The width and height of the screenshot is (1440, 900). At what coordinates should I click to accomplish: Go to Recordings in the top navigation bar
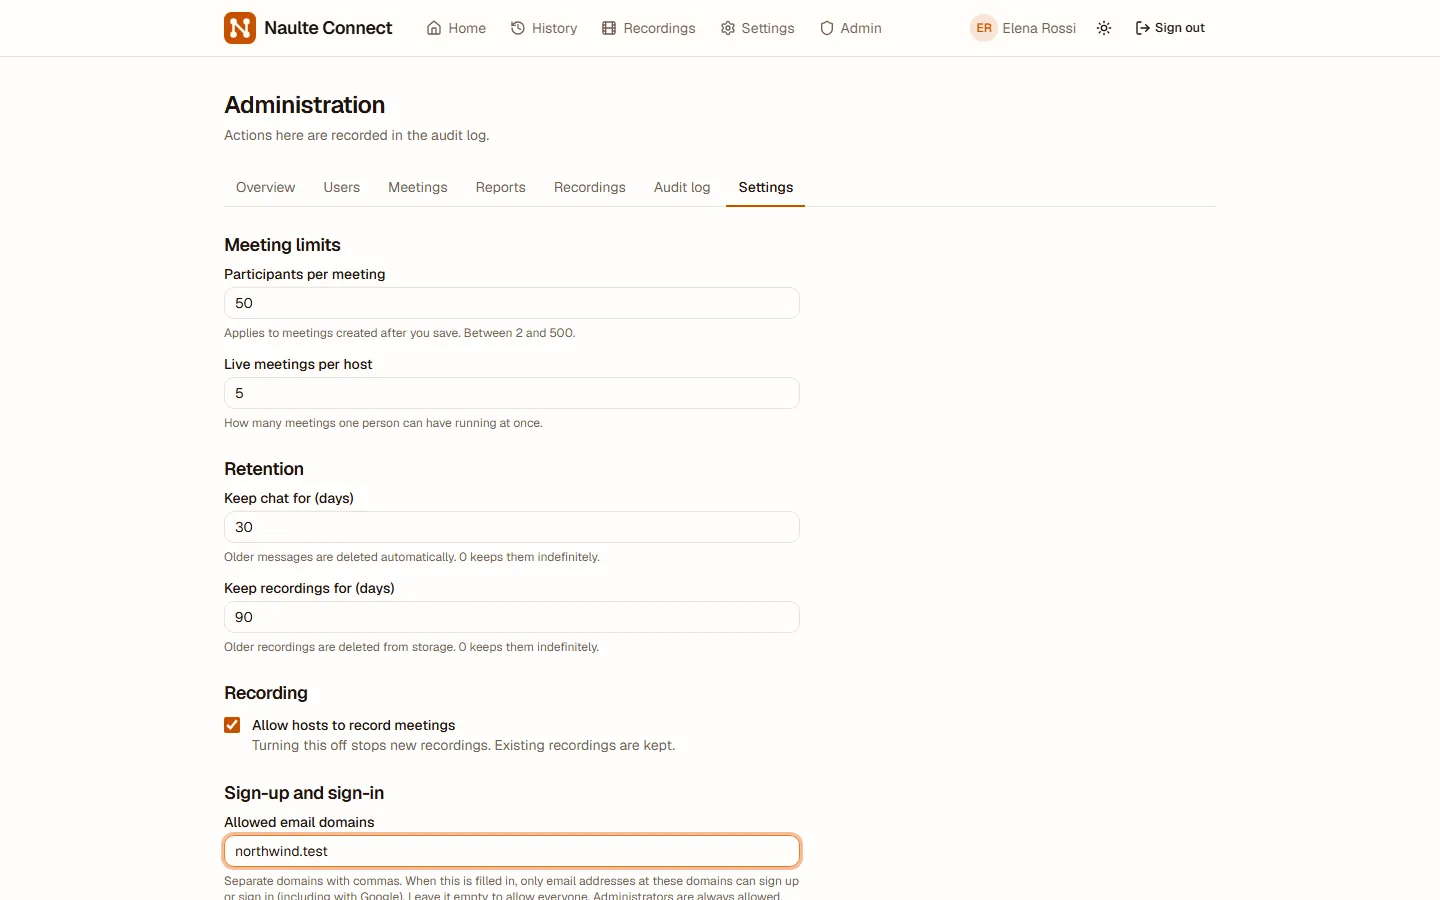(648, 28)
